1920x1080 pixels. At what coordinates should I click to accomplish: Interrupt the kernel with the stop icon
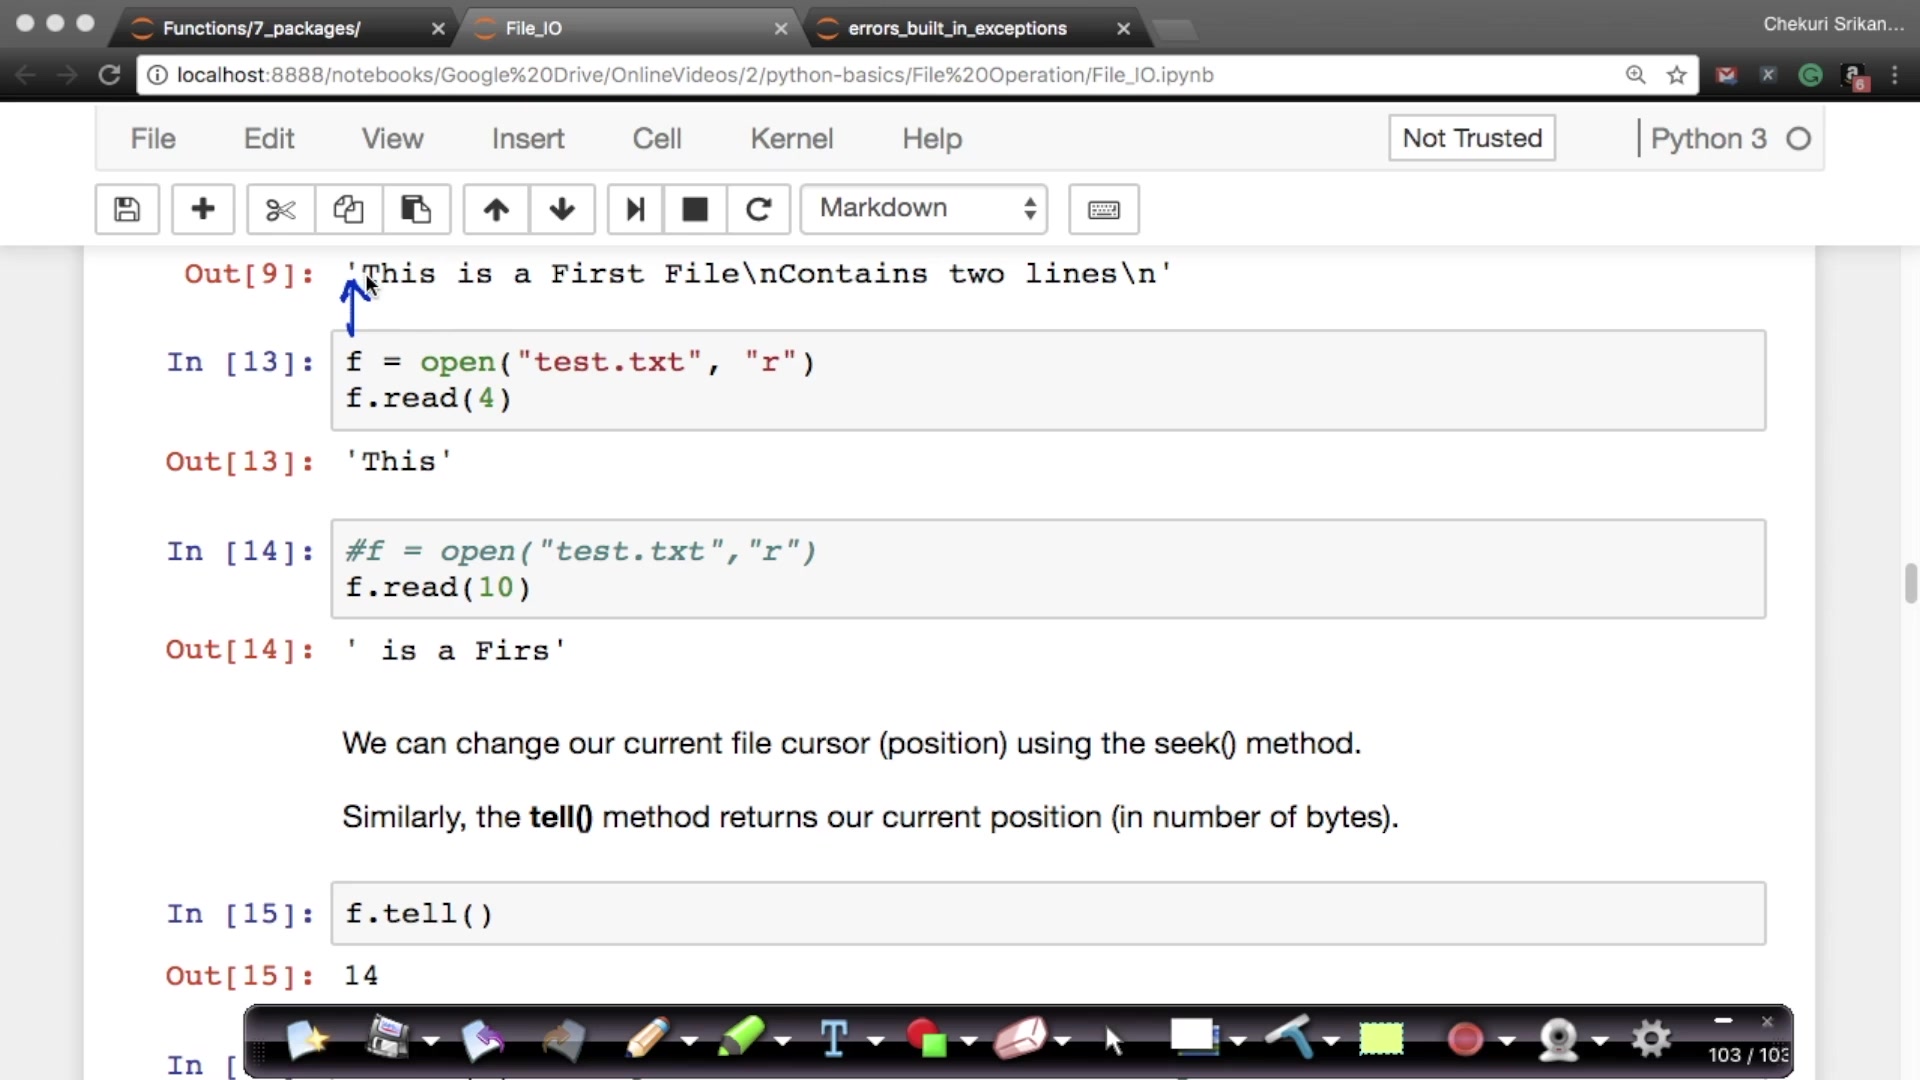pos(694,209)
